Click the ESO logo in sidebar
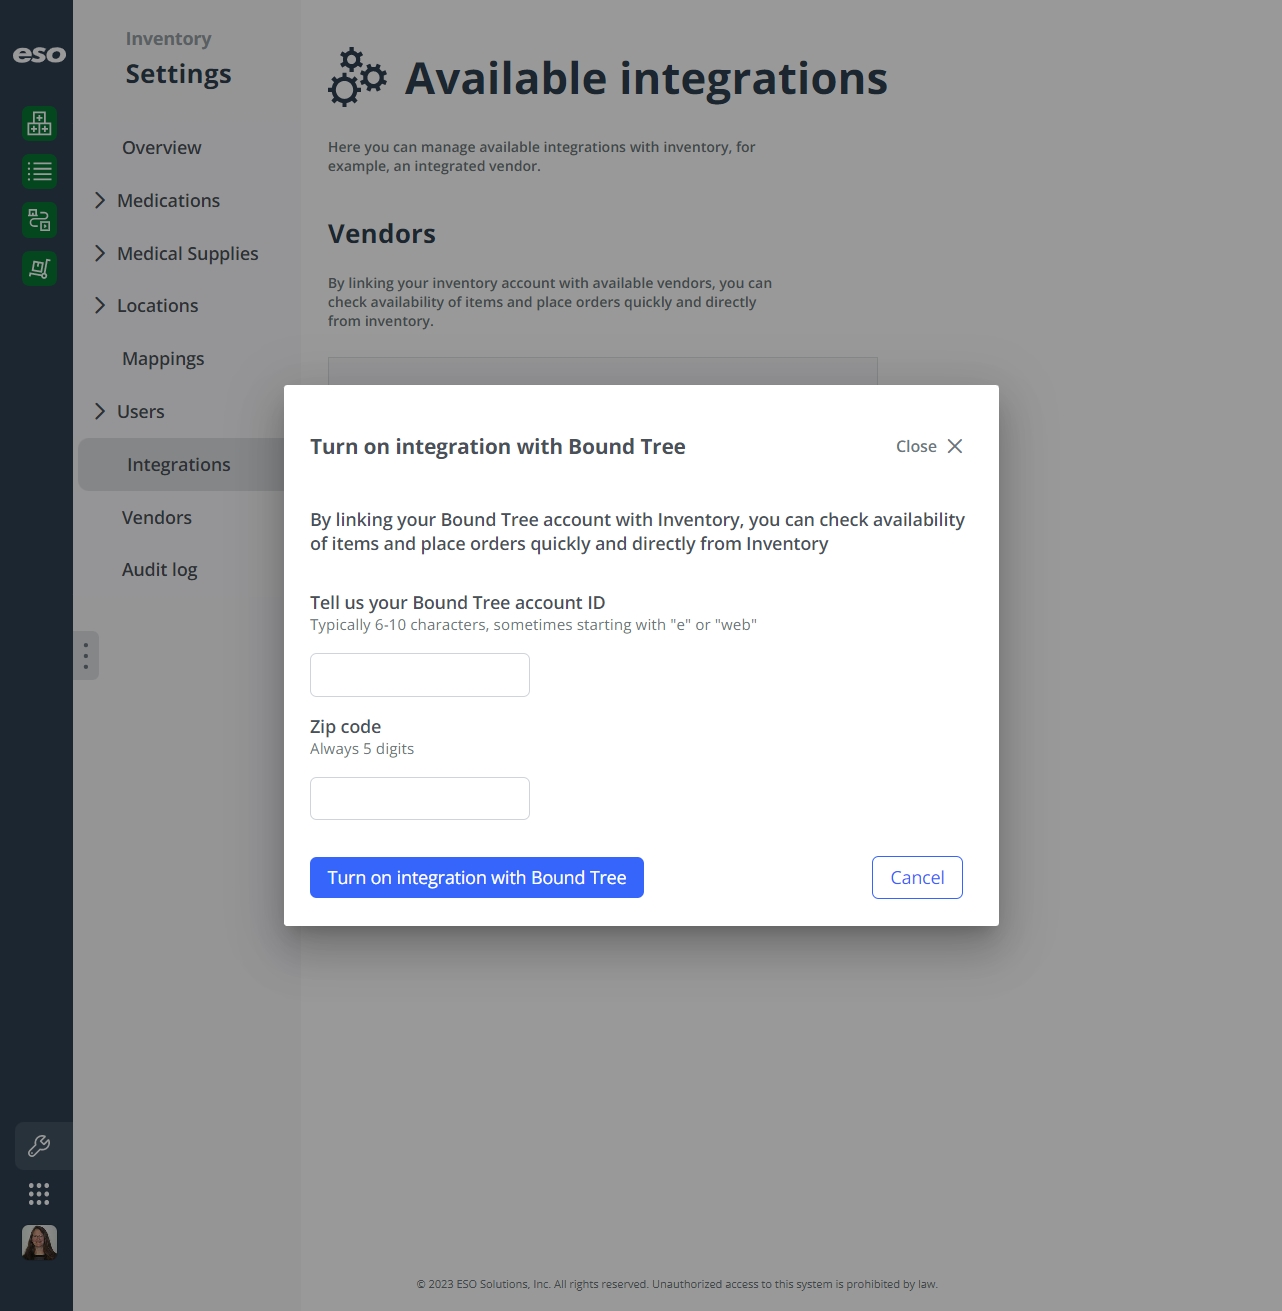The width and height of the screenshot is (1282, 1311). [39, 55]
